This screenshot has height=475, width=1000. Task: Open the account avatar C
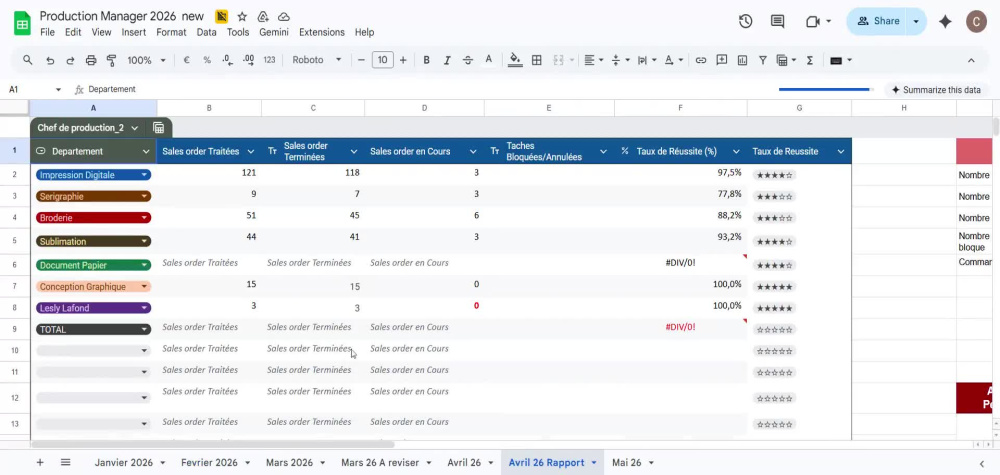976,21
